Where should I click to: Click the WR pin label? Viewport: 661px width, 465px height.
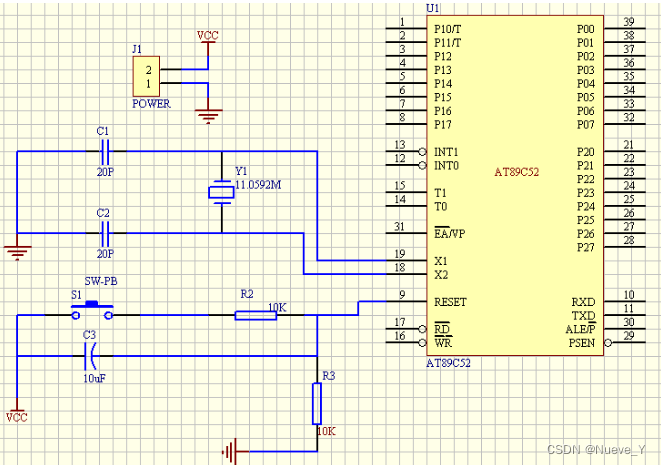[x=443, y=343]
